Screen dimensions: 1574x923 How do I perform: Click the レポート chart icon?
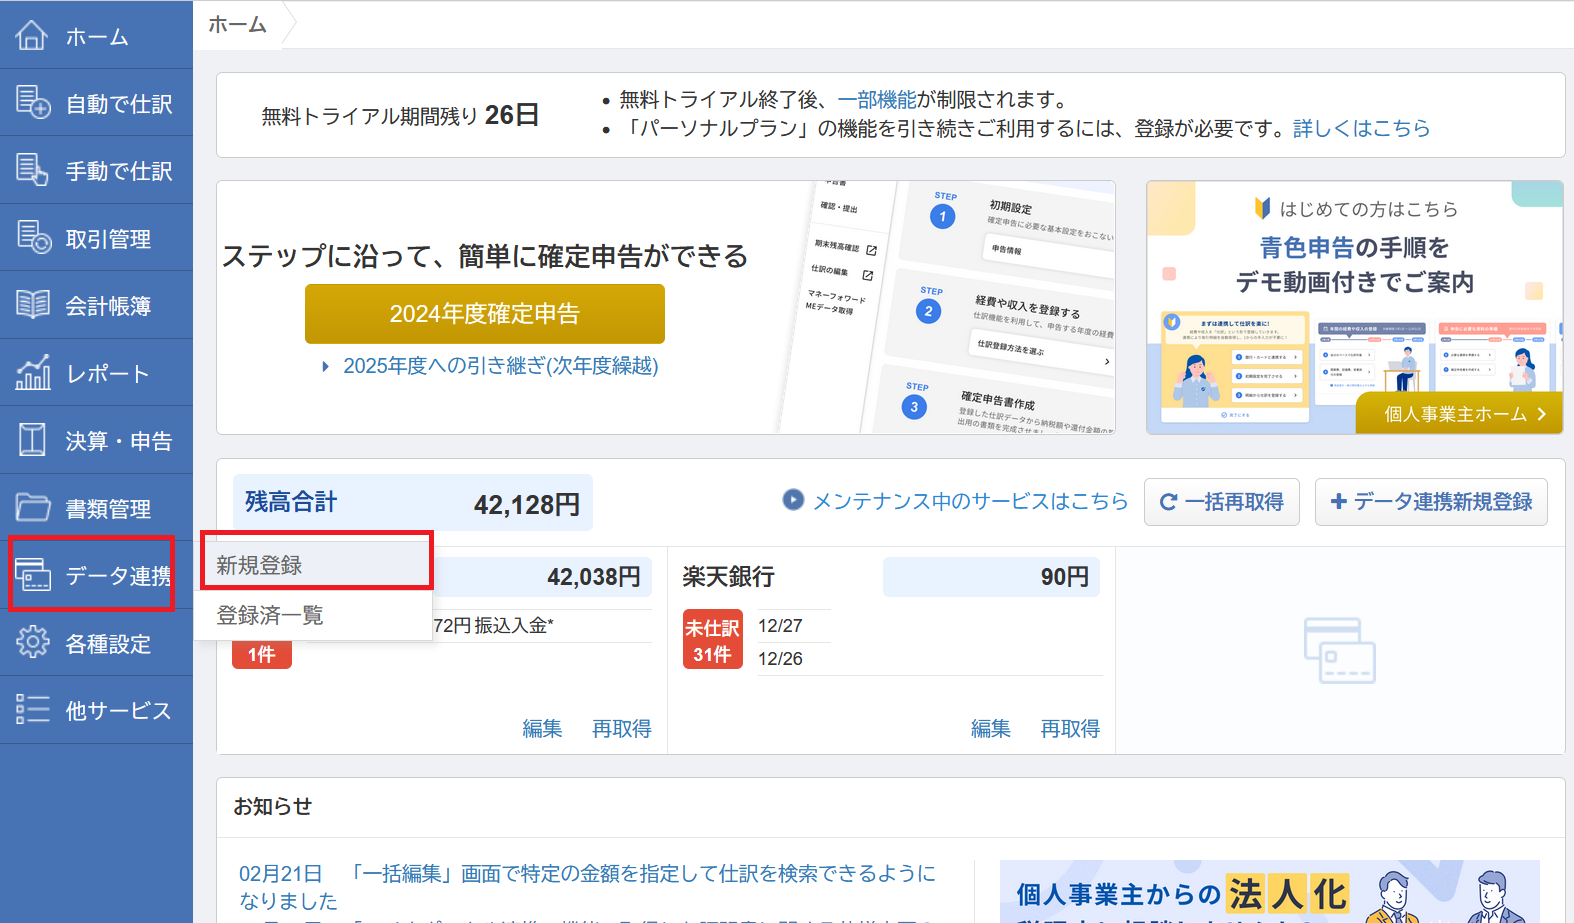32,372
